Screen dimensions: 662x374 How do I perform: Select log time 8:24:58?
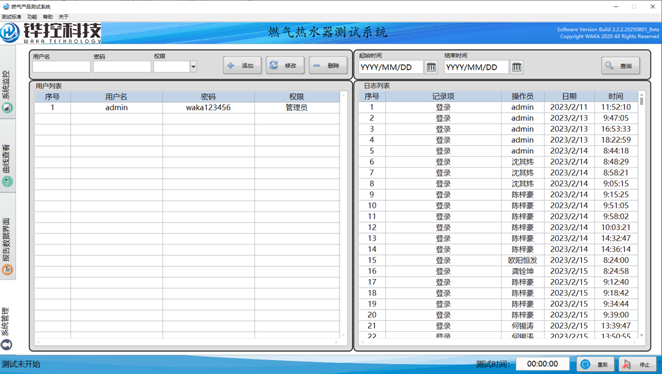[x=616, y=271]
